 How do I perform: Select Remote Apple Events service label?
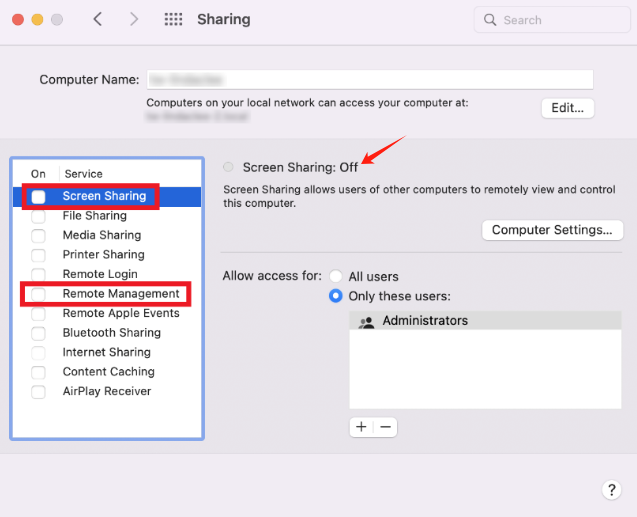[121, 313]
